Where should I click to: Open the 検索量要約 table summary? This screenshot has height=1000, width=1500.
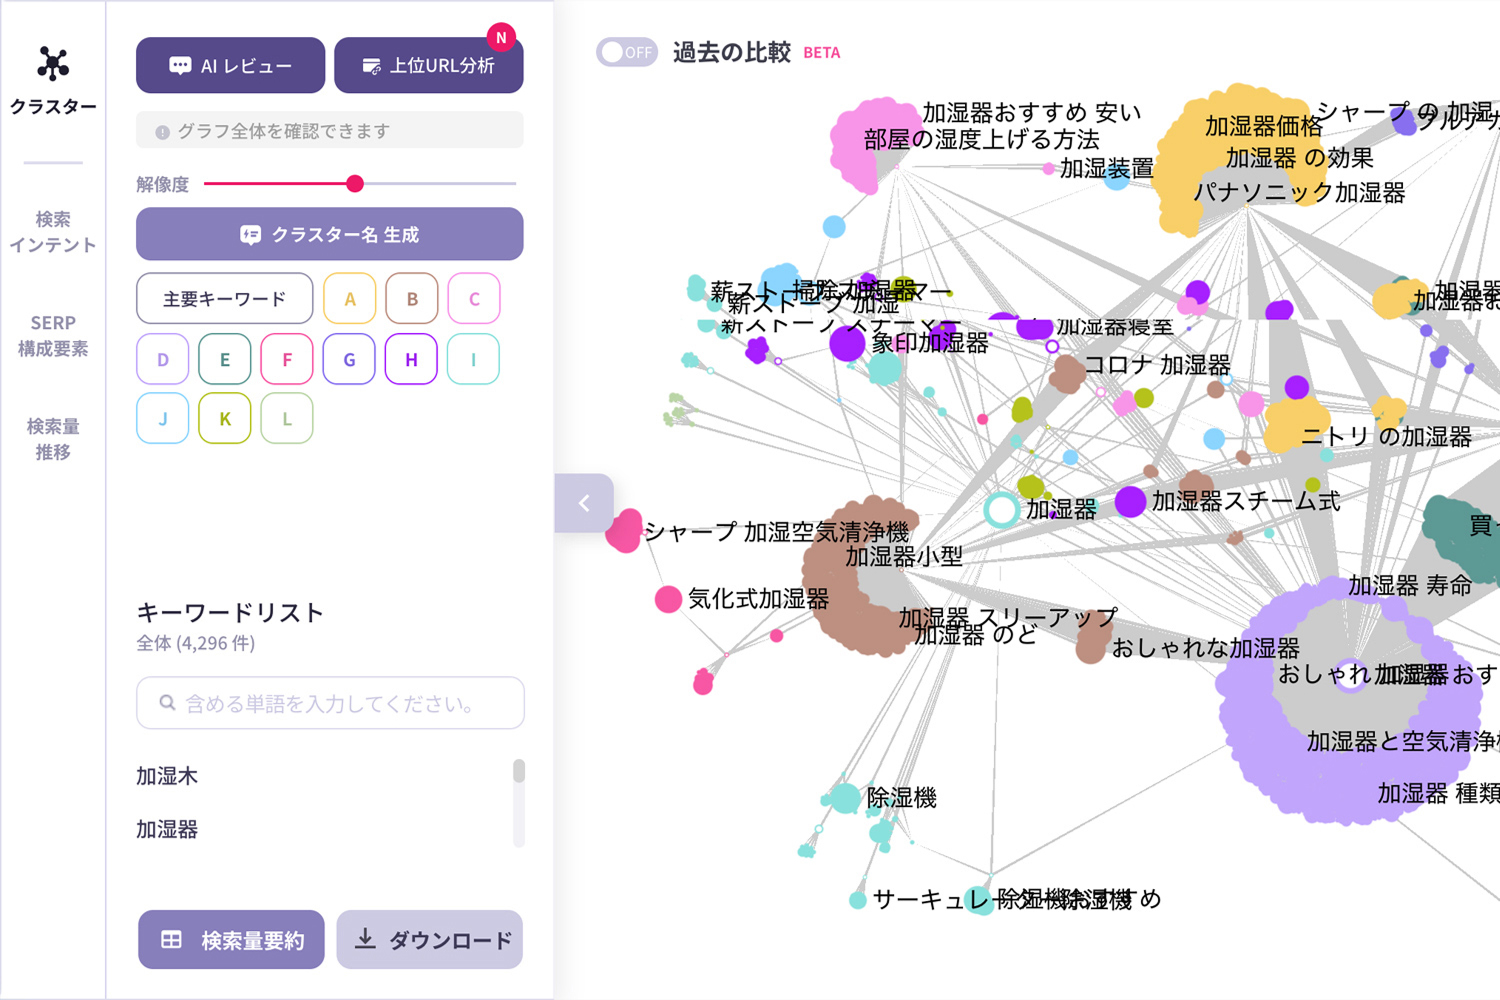pyautogui.click(x=231, y=940)
